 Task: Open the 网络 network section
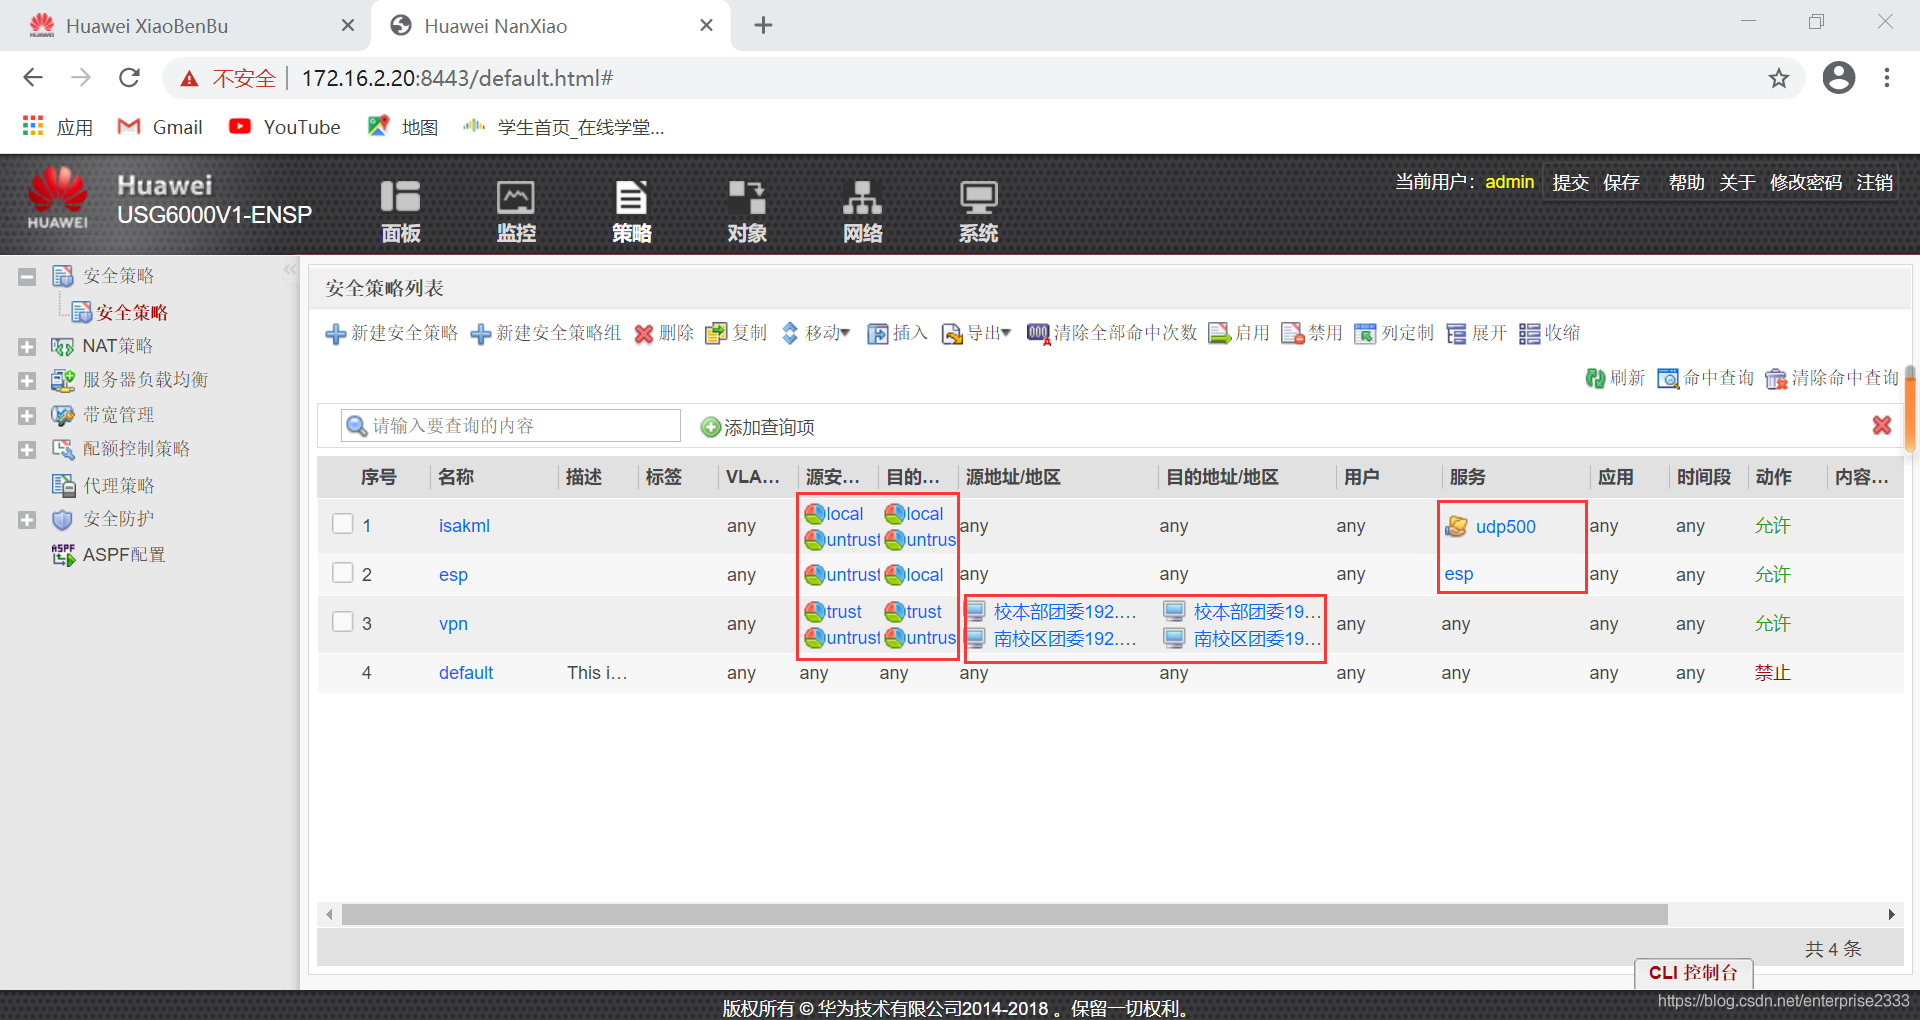click(x=862, y=211)
